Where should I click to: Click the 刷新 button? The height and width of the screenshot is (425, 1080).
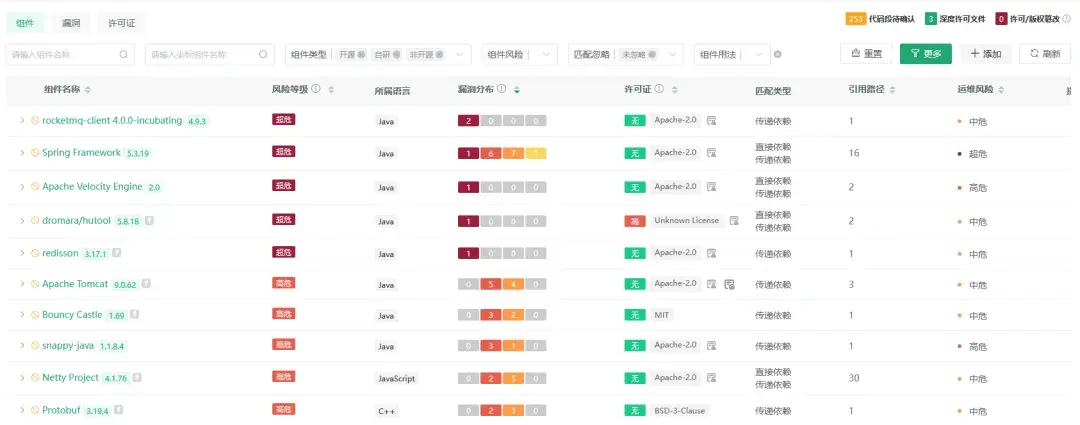(x=1045, y=54)
